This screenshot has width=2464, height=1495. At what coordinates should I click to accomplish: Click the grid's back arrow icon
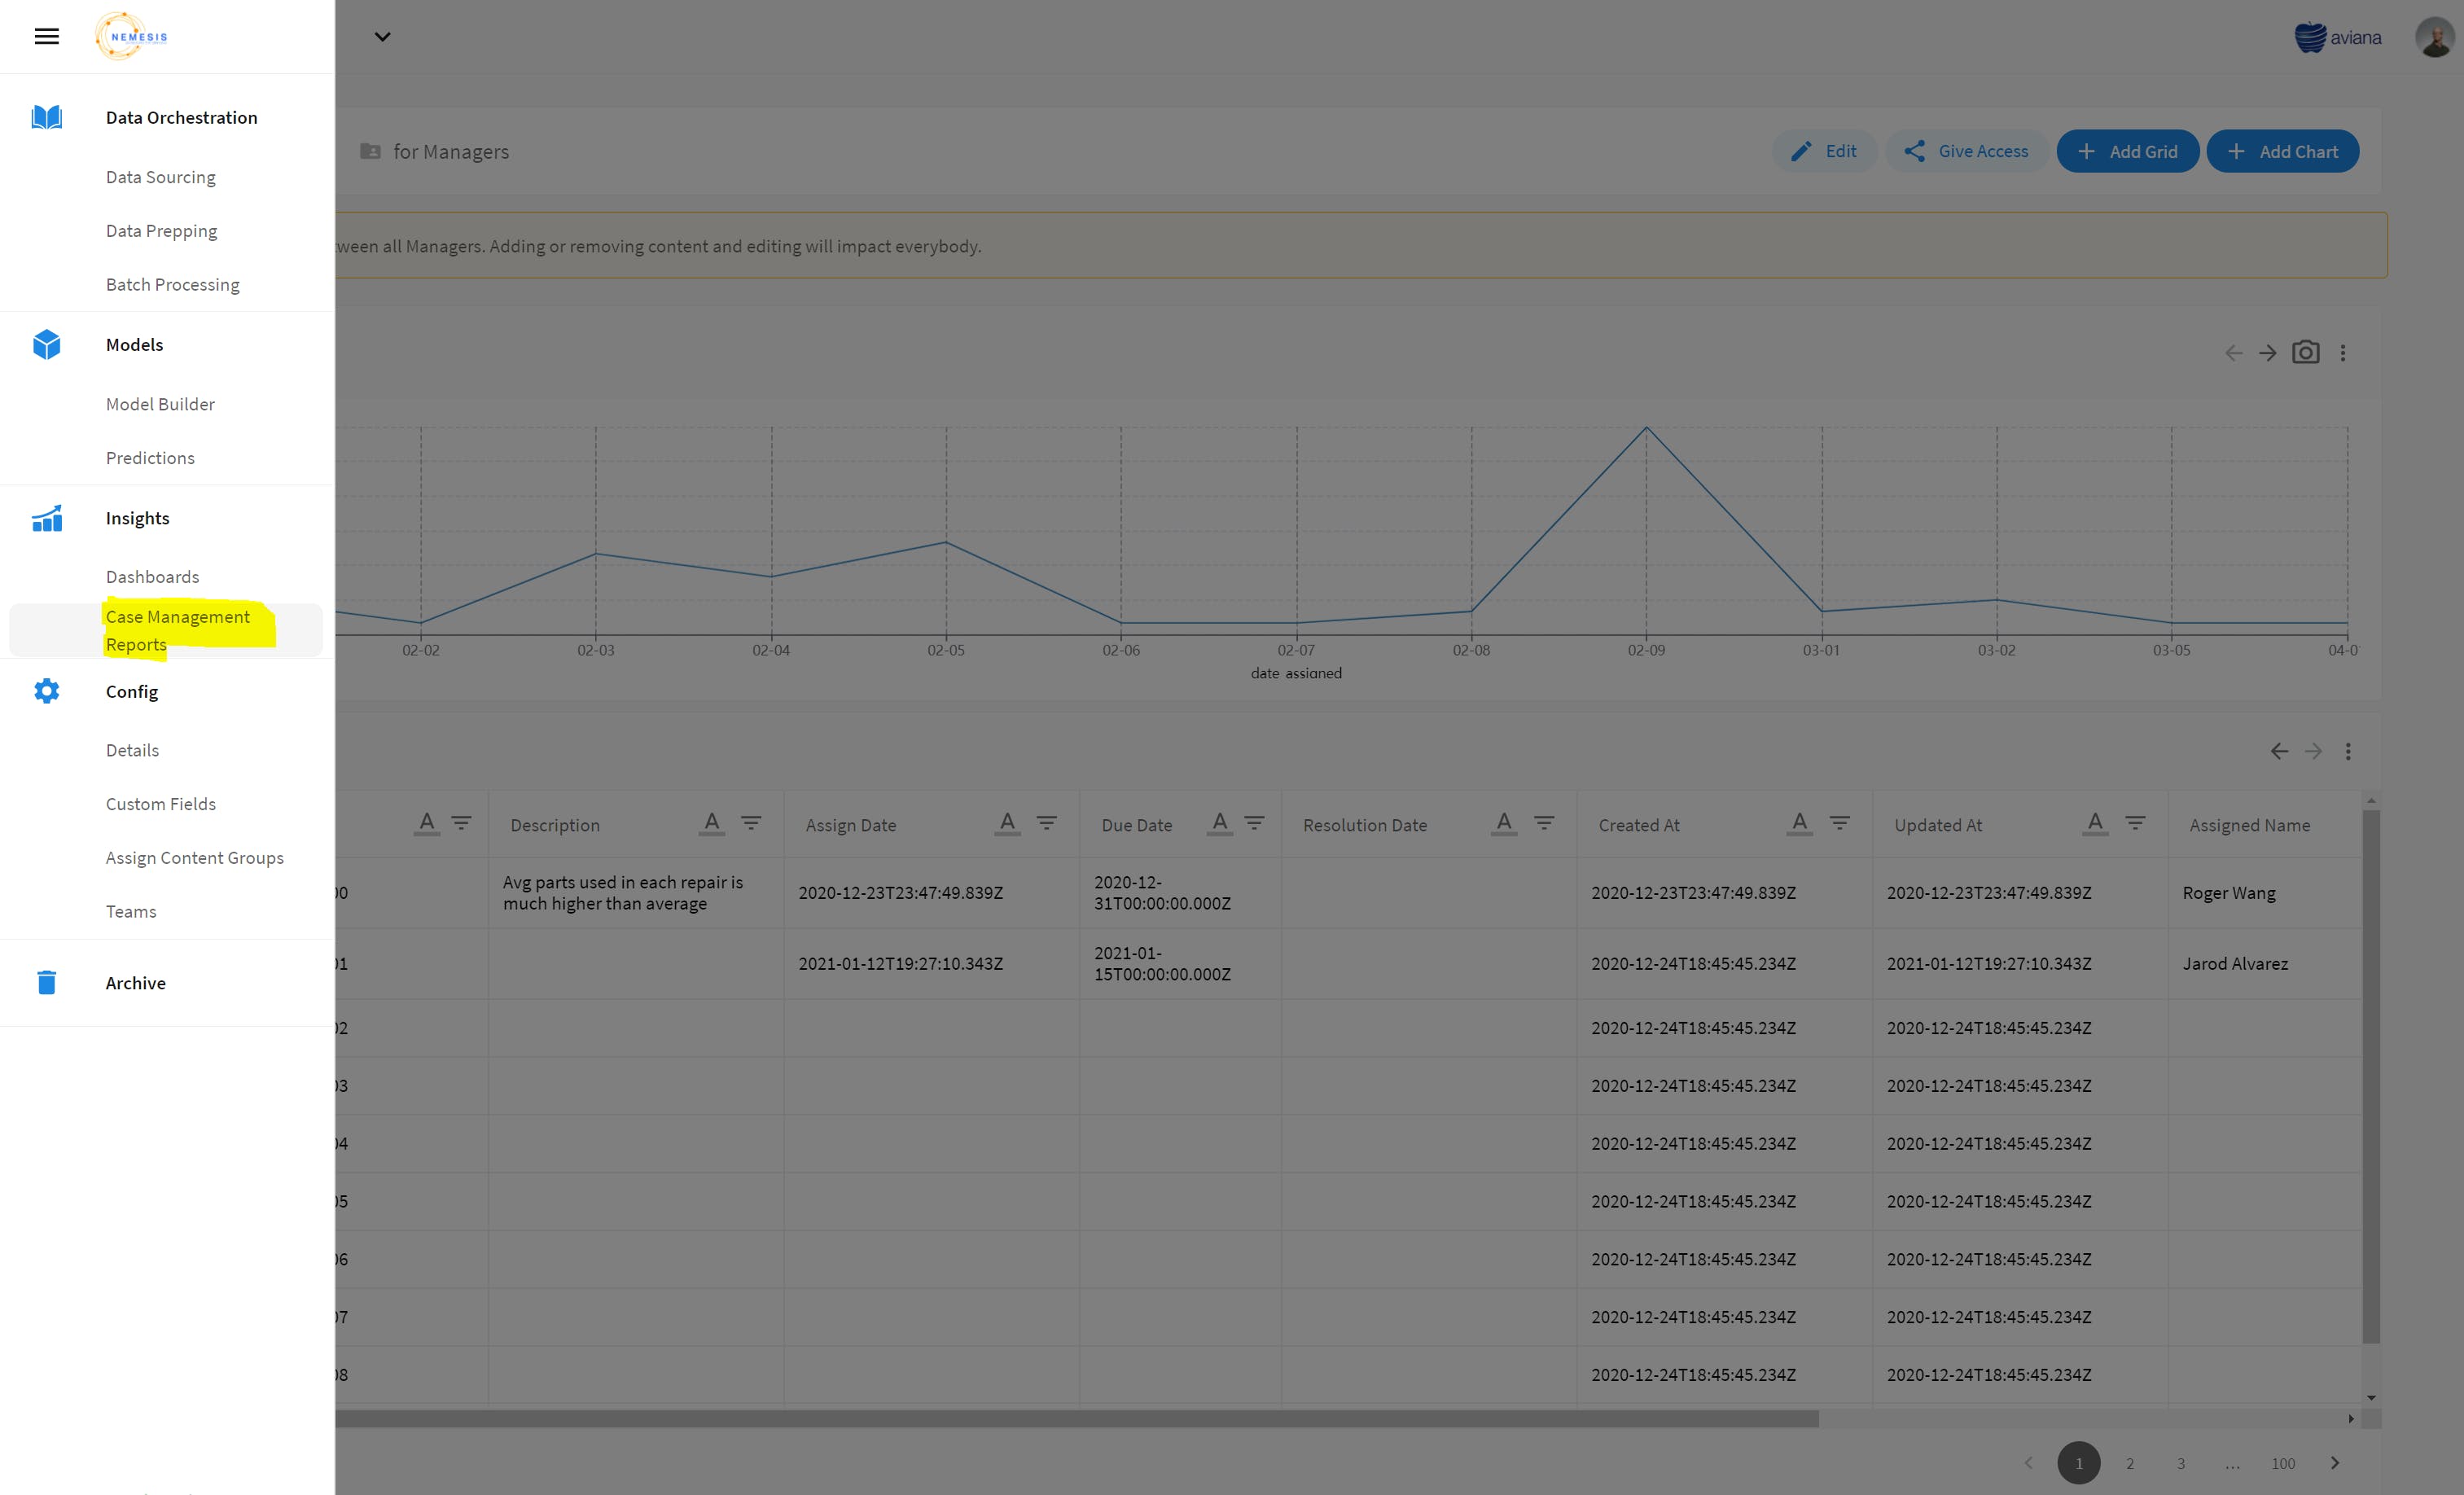2279,751
